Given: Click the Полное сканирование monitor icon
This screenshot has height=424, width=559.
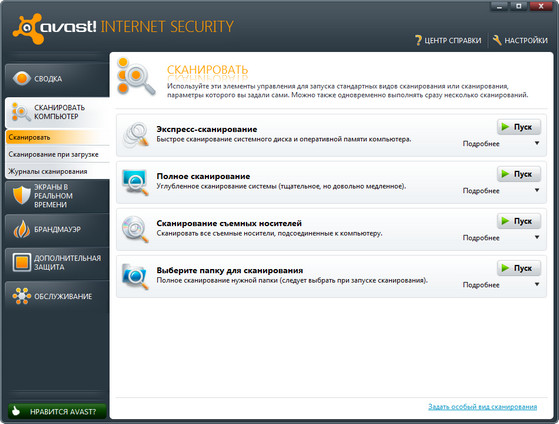Looking at the screenshot, I should [135, 182].
